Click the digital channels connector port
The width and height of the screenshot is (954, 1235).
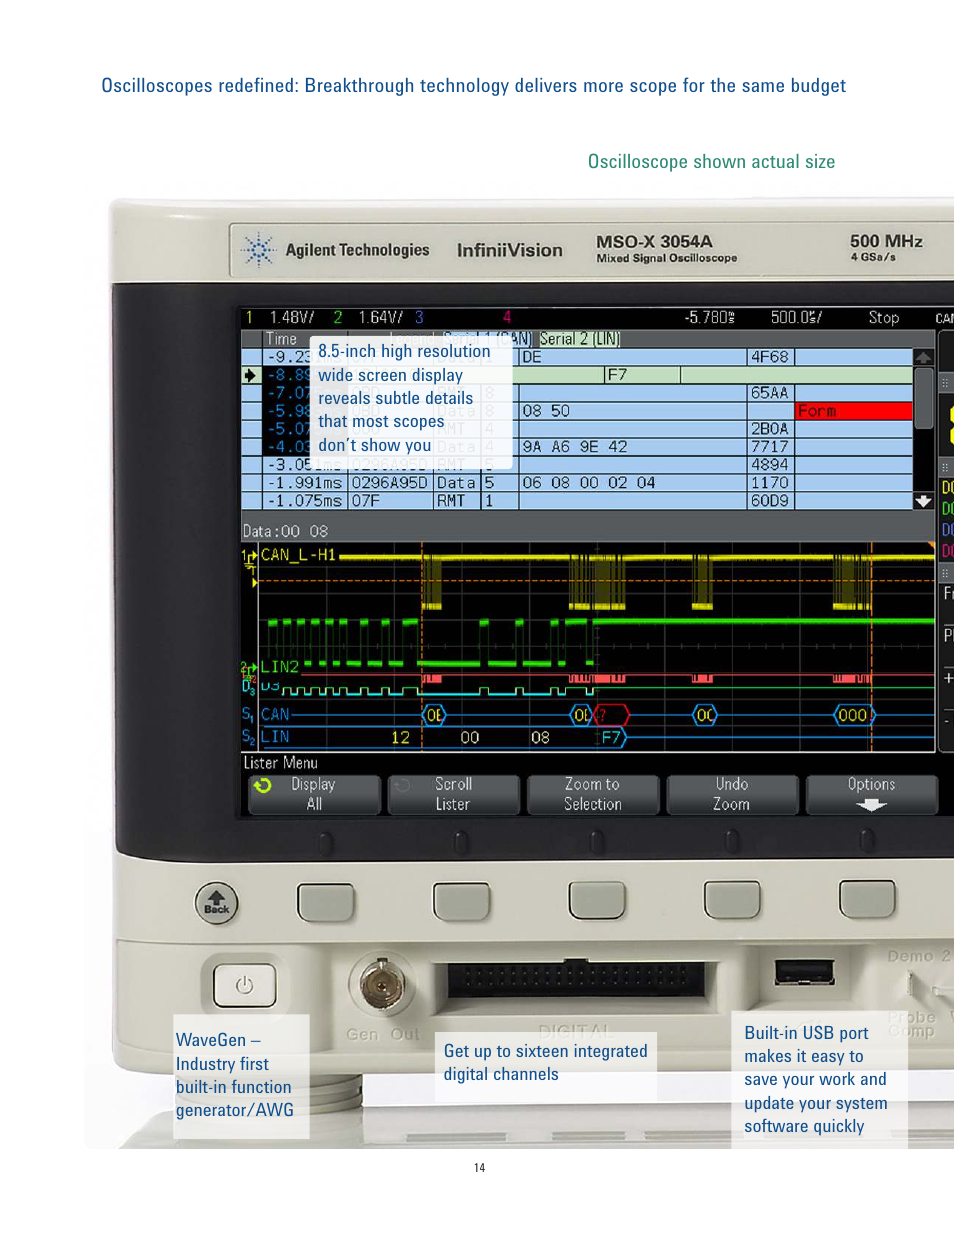(575, 978)
